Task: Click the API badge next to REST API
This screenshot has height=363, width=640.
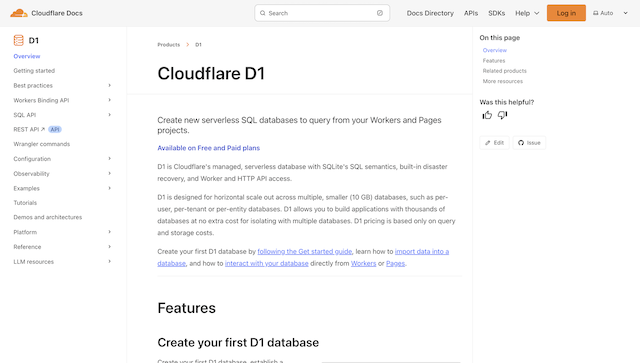Action: pyautogui.click(x=55, y=129)
